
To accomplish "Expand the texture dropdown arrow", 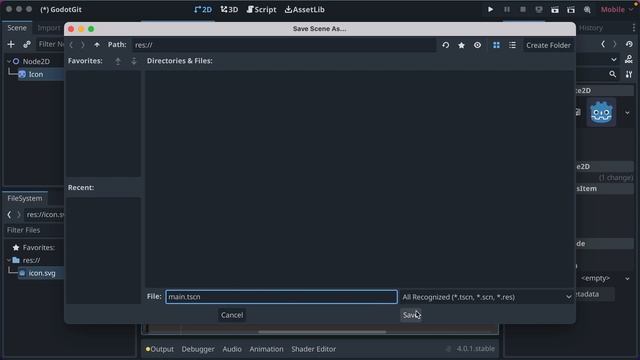I will click(x=627, y=113).
